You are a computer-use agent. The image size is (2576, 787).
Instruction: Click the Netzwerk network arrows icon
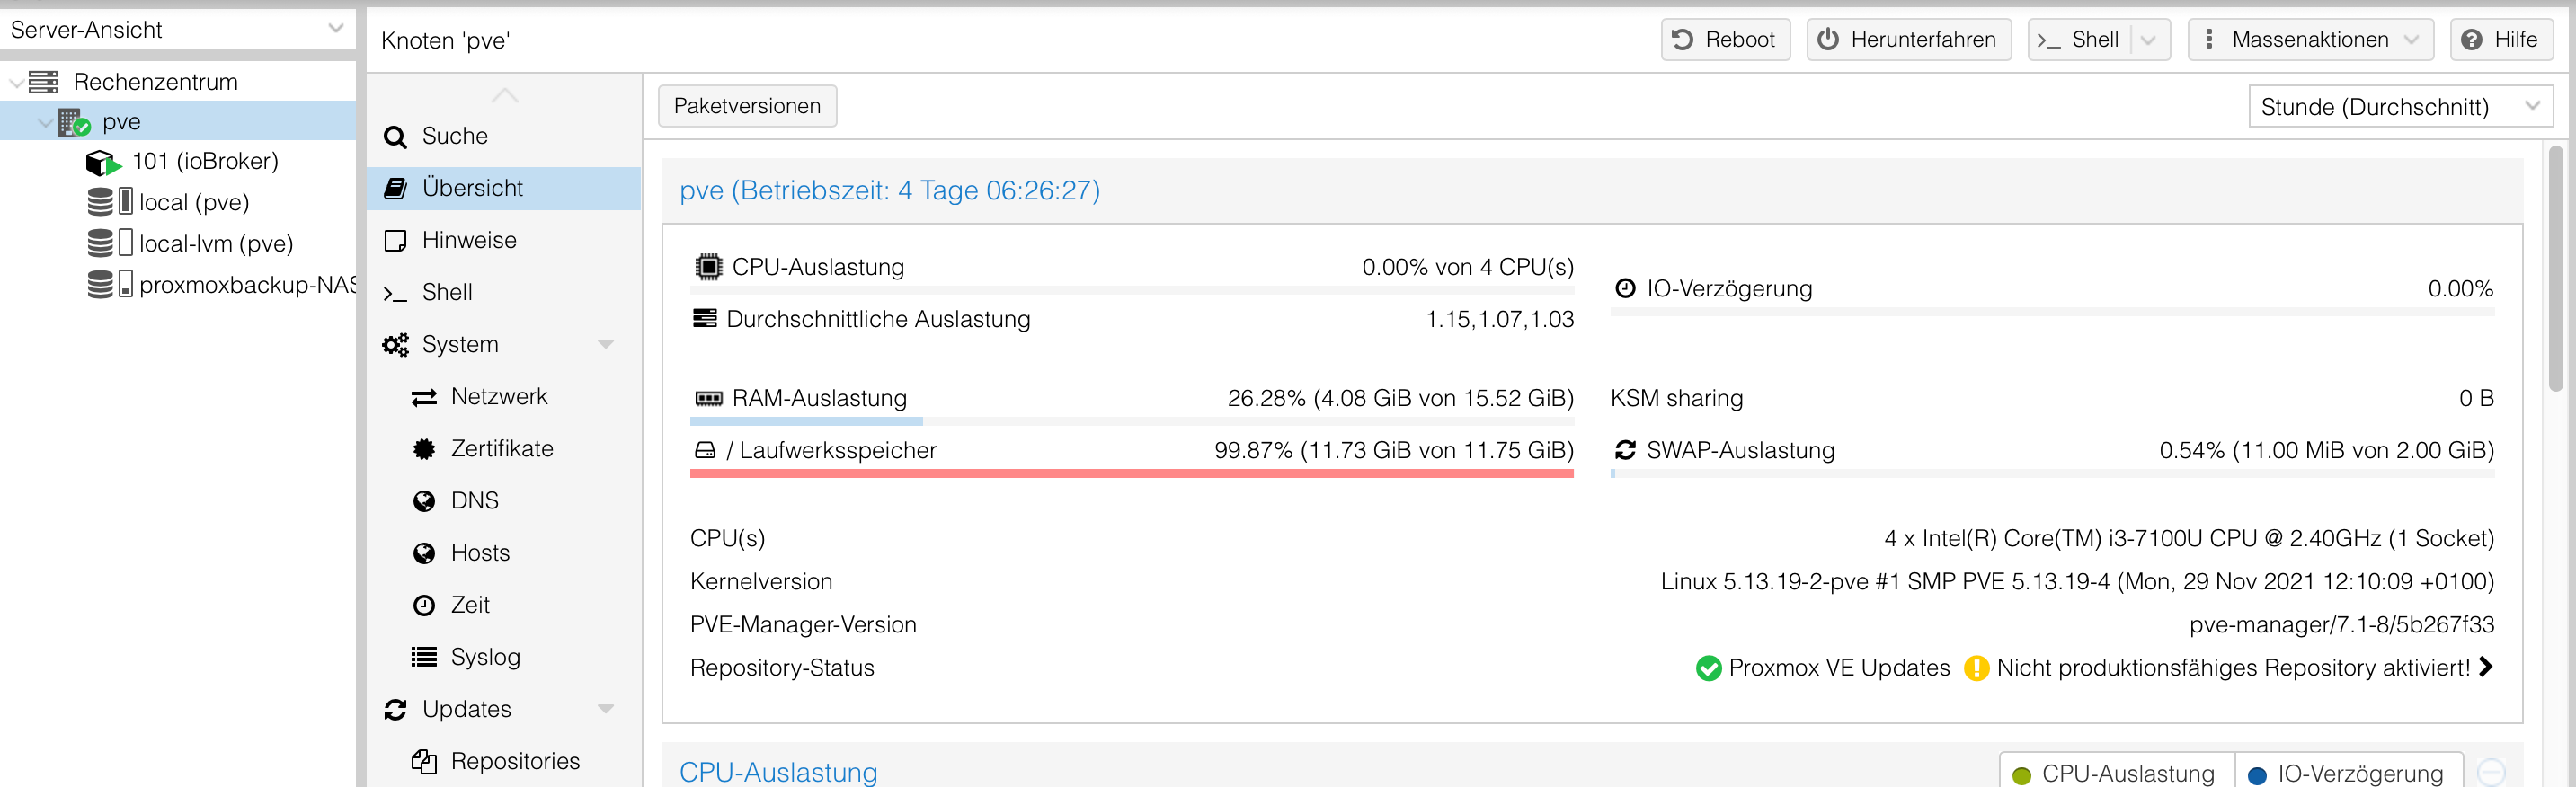click(x=424, y=397)
